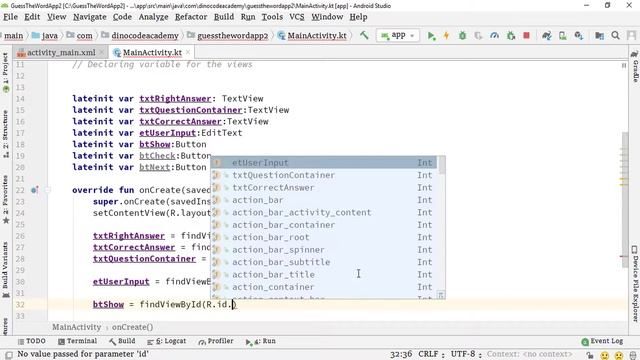
Task: Close the MainActivity.kt editor tab
Action: 188,52
